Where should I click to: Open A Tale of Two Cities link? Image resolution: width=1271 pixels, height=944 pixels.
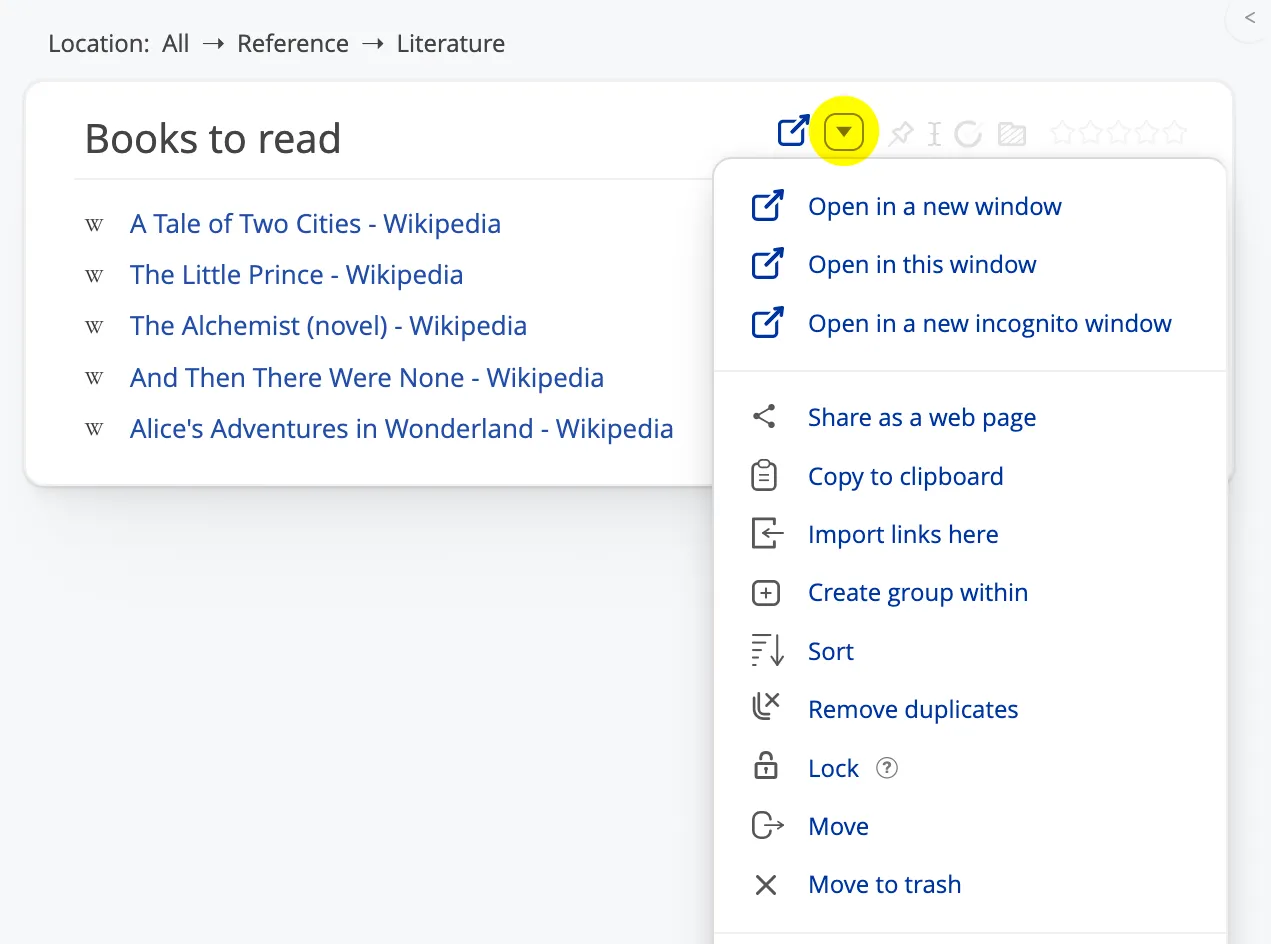(315, 224)
